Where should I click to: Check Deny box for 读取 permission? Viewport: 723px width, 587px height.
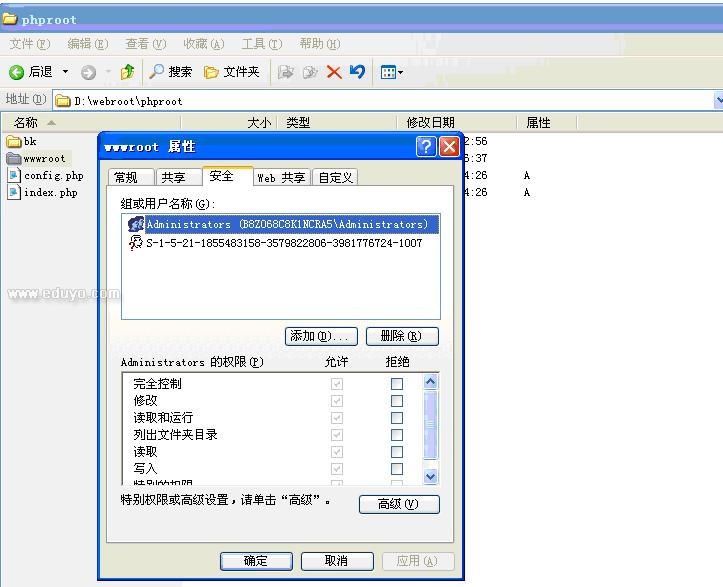point(397,452)
